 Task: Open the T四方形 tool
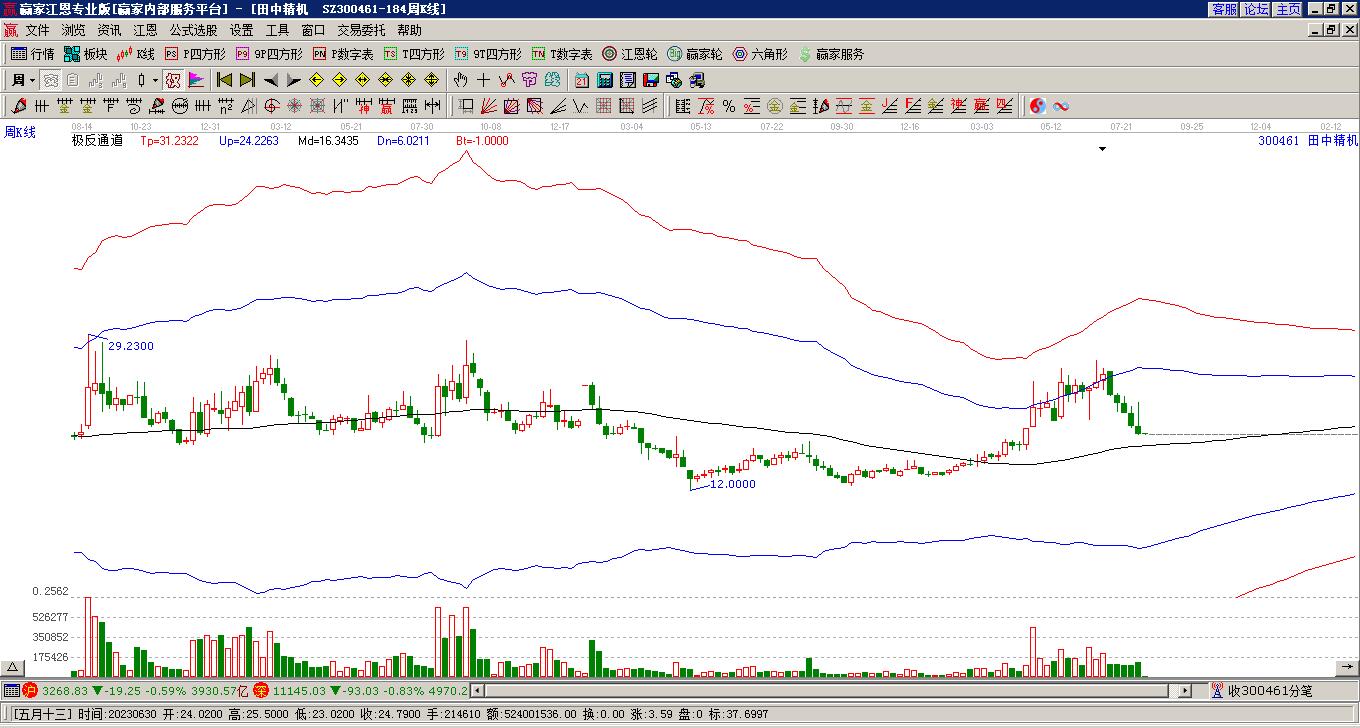click(x=414, y=54)
